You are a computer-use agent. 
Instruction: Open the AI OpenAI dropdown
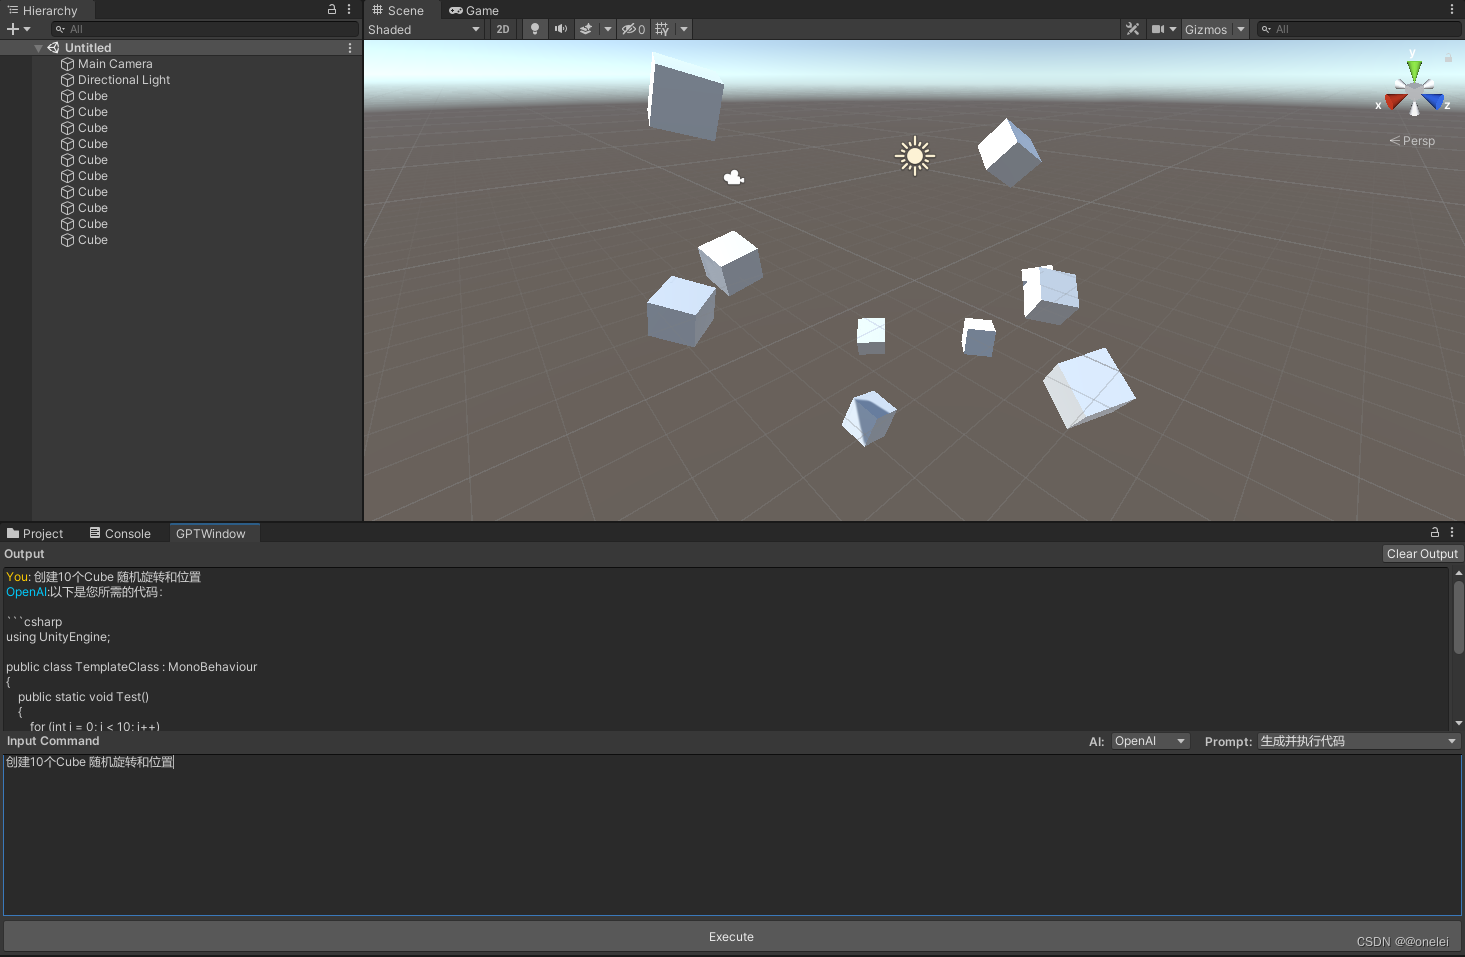click(x=1150, y=741)
